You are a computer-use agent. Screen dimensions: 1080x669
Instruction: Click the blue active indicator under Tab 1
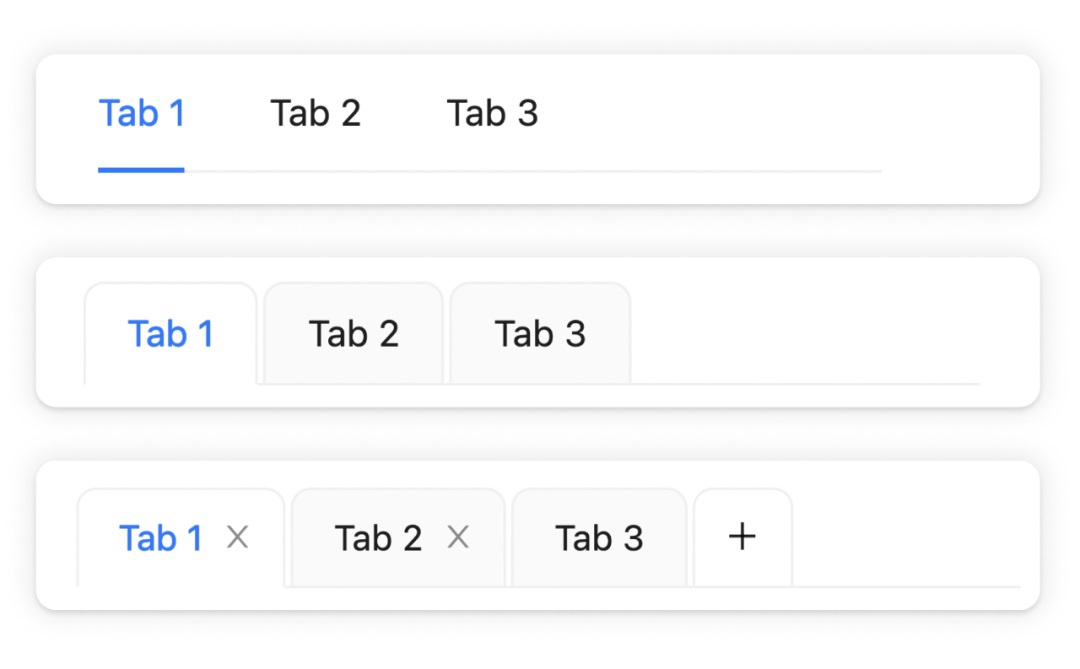click(x=141, y=170)
